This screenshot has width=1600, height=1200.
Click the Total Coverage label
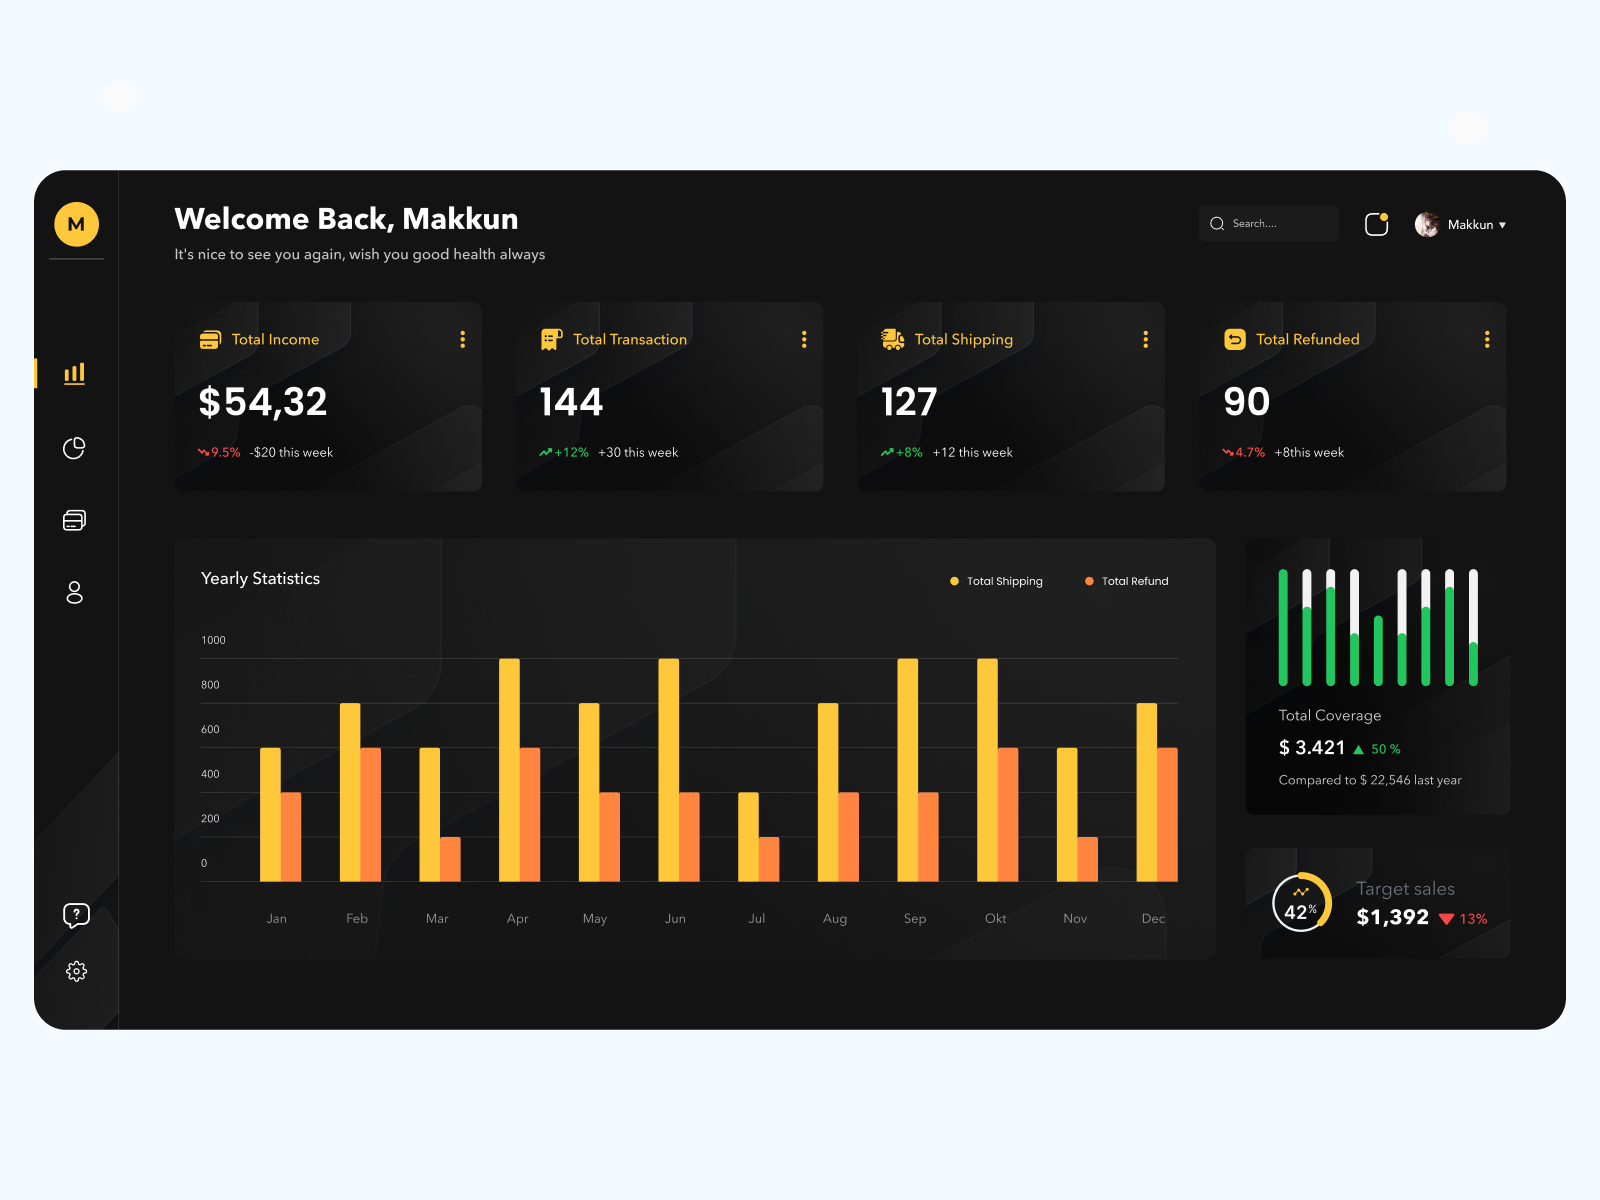pos(1330,716)
